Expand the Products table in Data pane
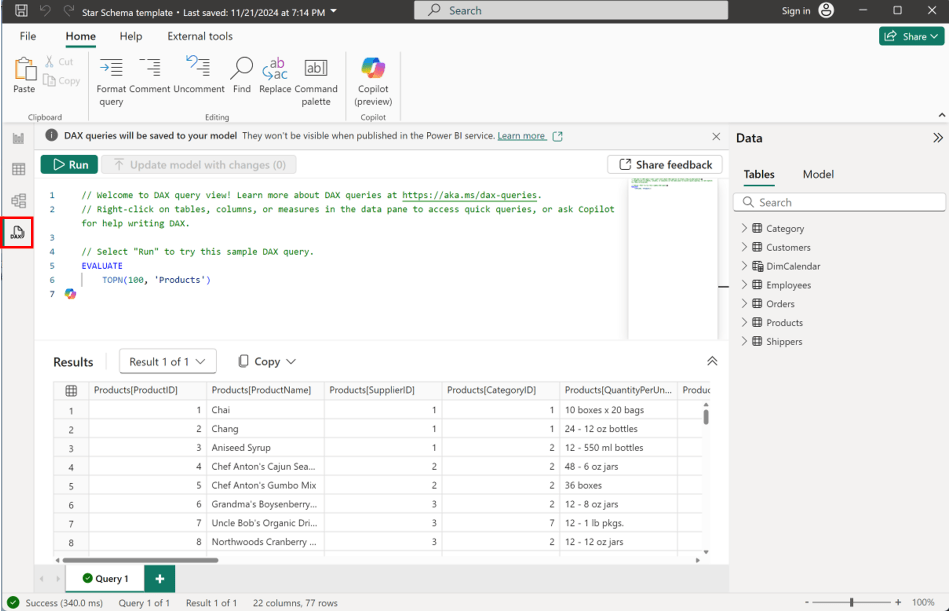Viewport: 951px width, 615px height. click(x=745, y=323)
